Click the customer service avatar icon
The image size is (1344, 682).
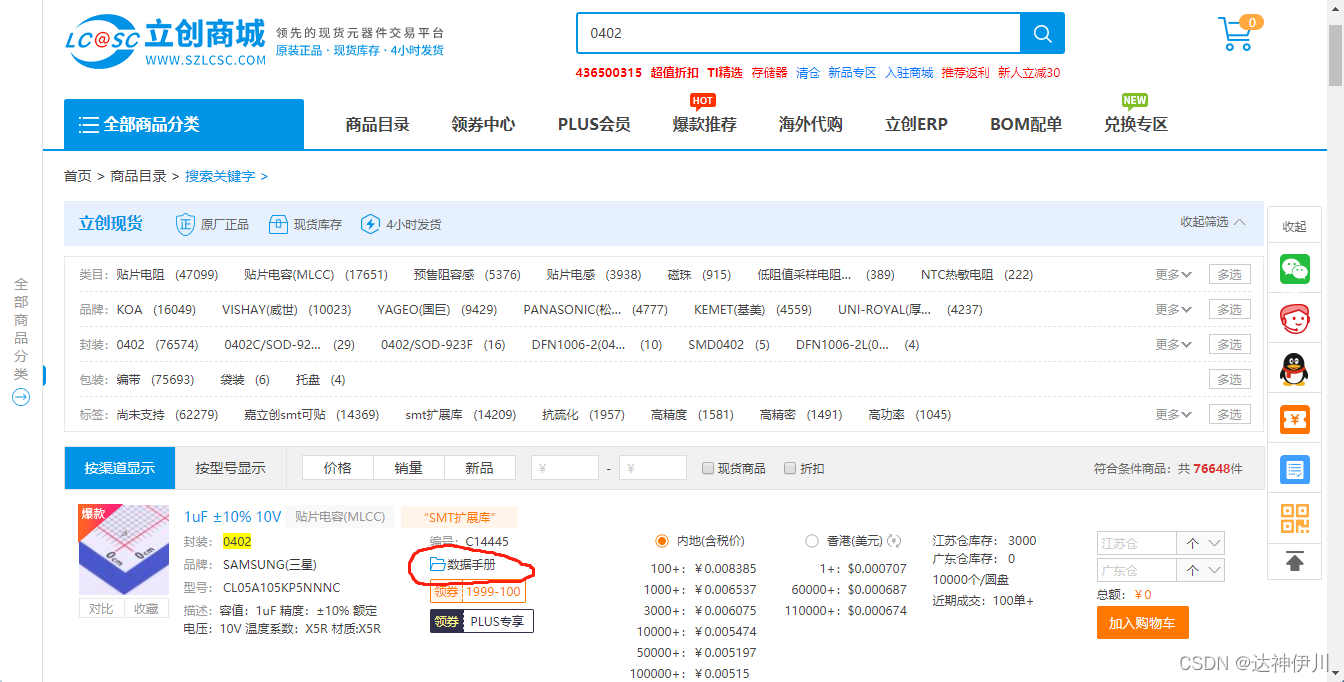pos(1295,319)
